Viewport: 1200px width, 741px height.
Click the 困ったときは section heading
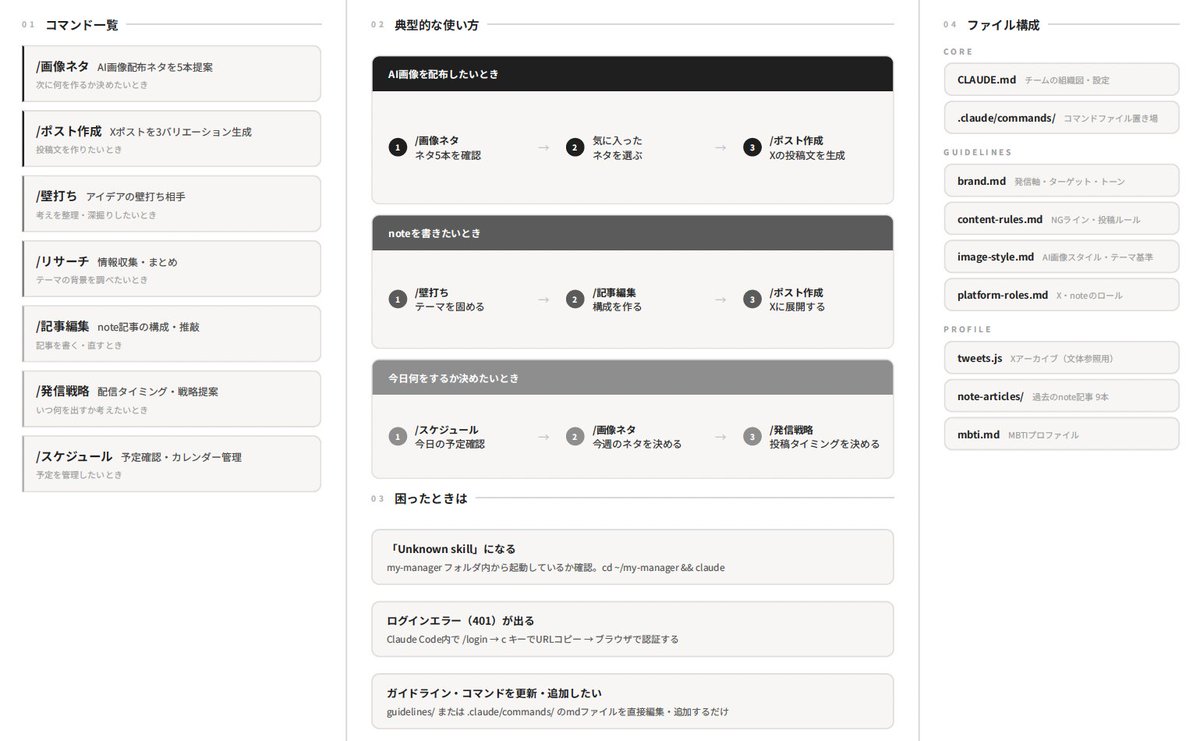click(x=431, y=498)
